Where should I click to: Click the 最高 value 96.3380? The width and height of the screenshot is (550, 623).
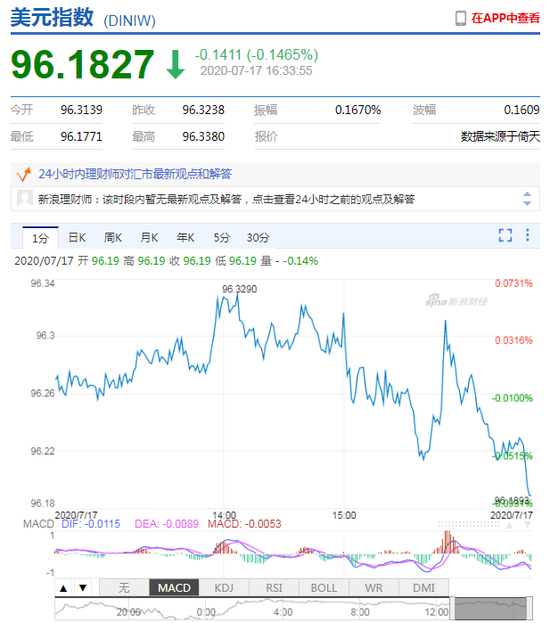click(203, 137)
